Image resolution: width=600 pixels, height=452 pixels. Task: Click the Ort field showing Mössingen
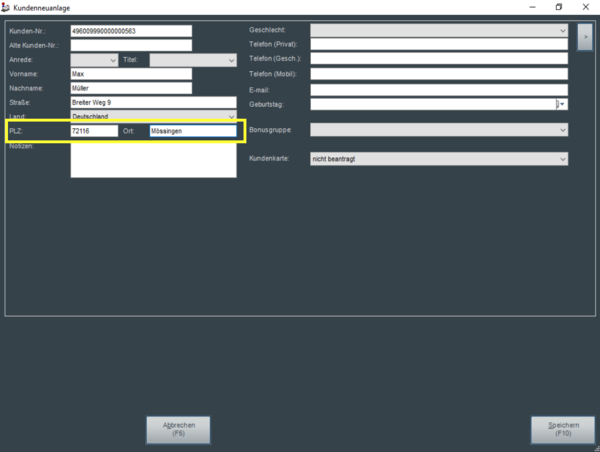192,131
